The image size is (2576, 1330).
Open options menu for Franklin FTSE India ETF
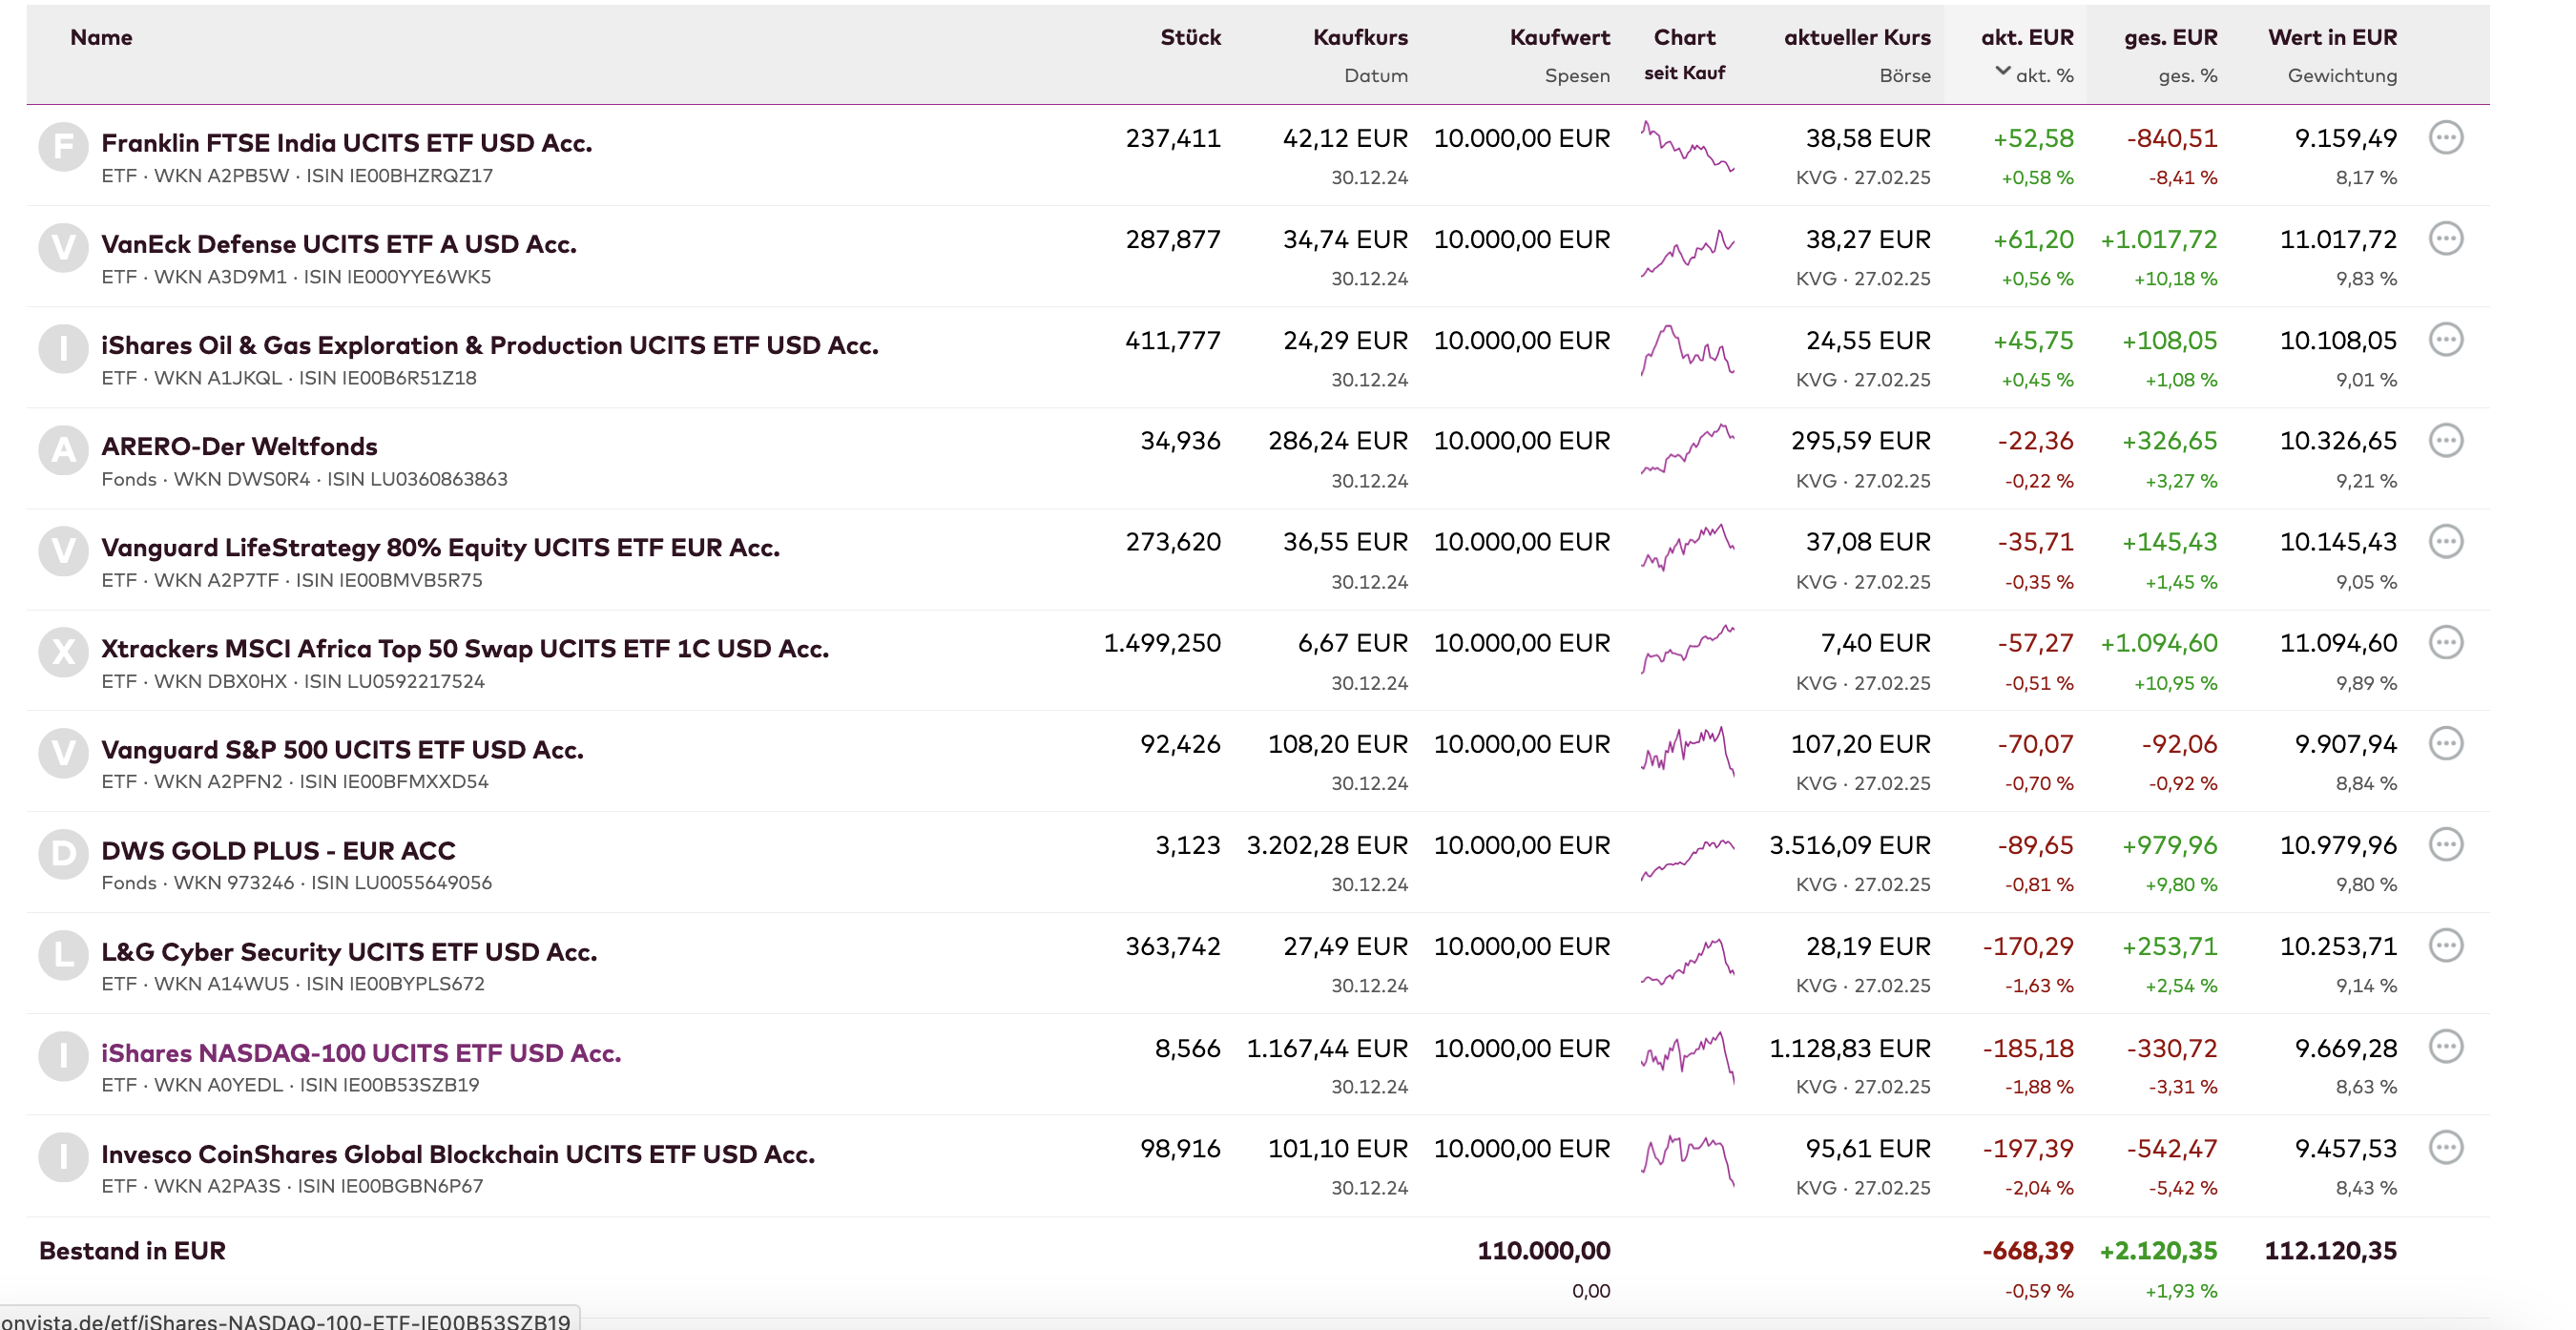point(2445,138)
